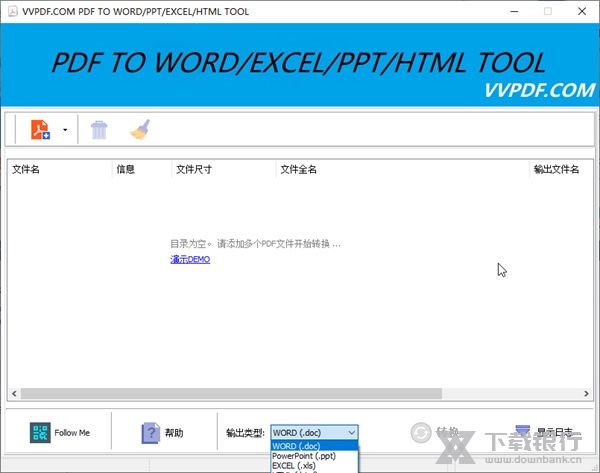Select WORD (.doc) from the list
The image size is (600, 473).
pos(314,446)
